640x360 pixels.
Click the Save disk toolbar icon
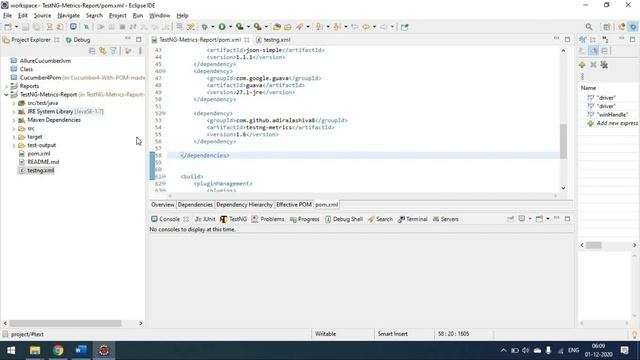point(25,27)
